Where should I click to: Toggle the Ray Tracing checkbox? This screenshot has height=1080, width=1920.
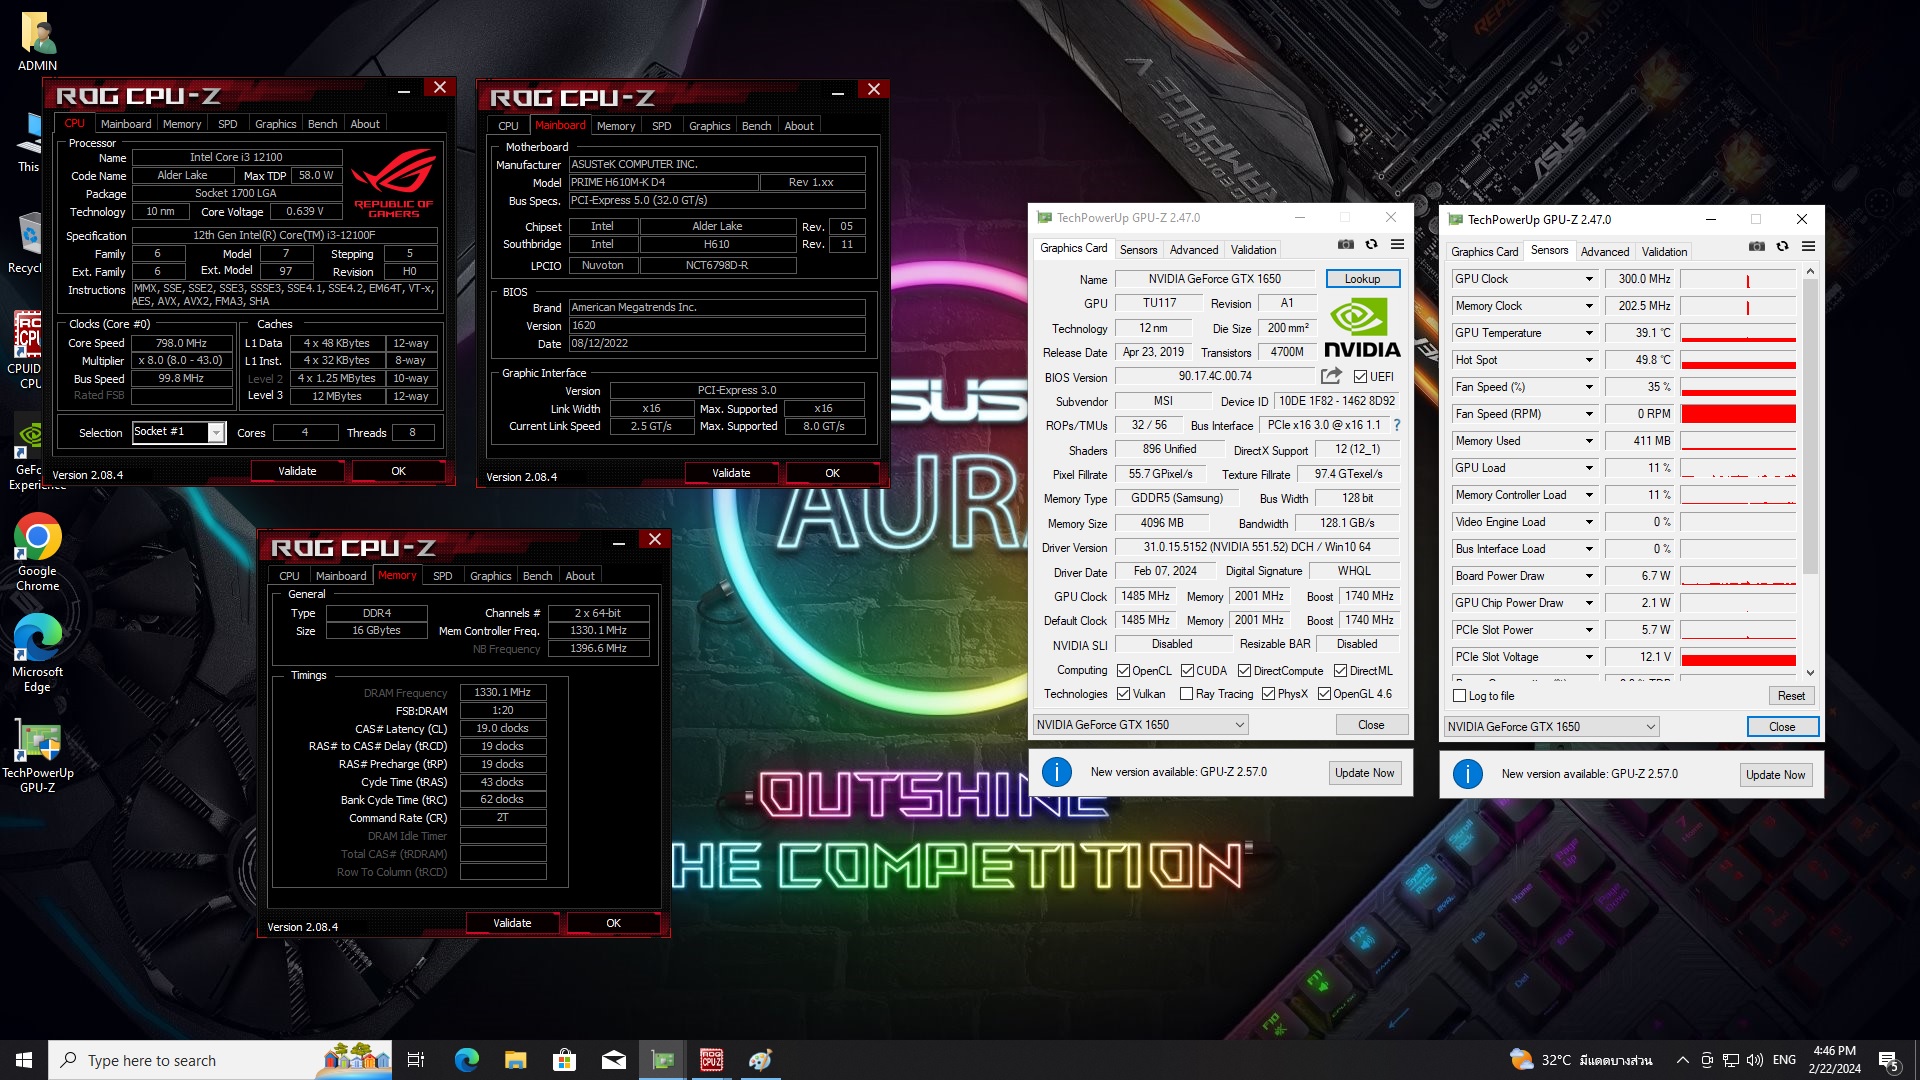[x=1186, y=694]
